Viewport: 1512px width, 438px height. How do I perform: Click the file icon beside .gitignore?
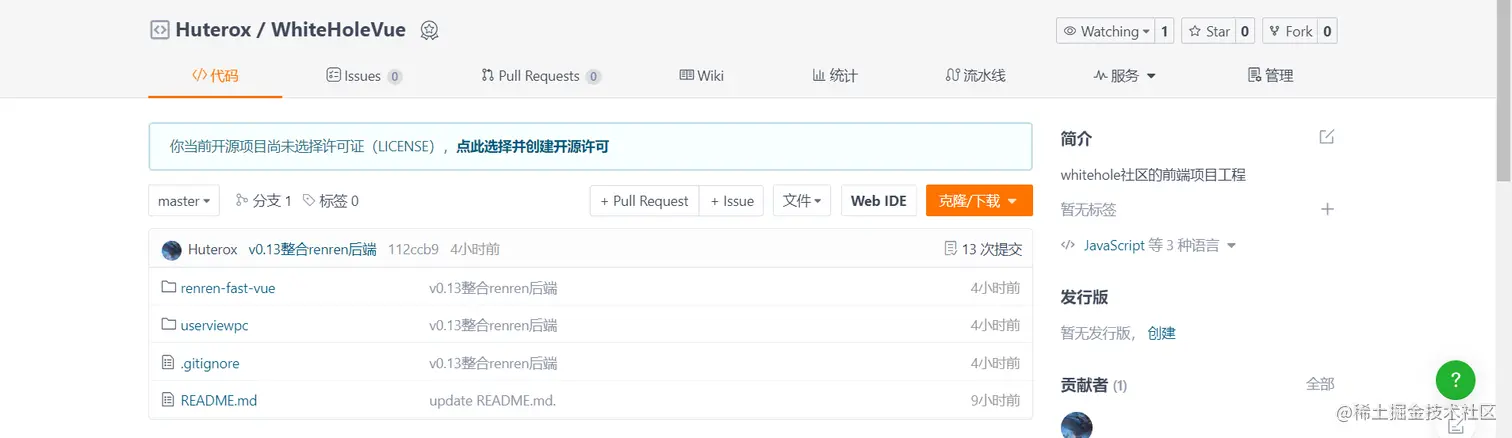168,362
